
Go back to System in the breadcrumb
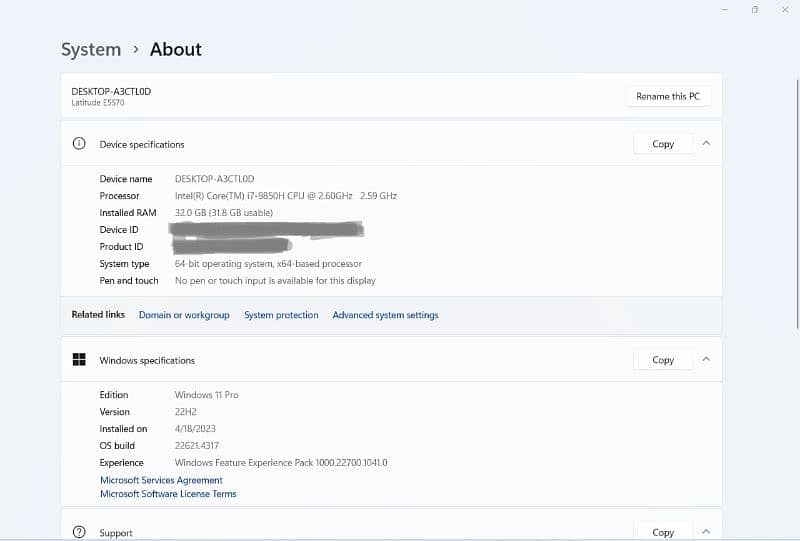[x=91, y=49]
